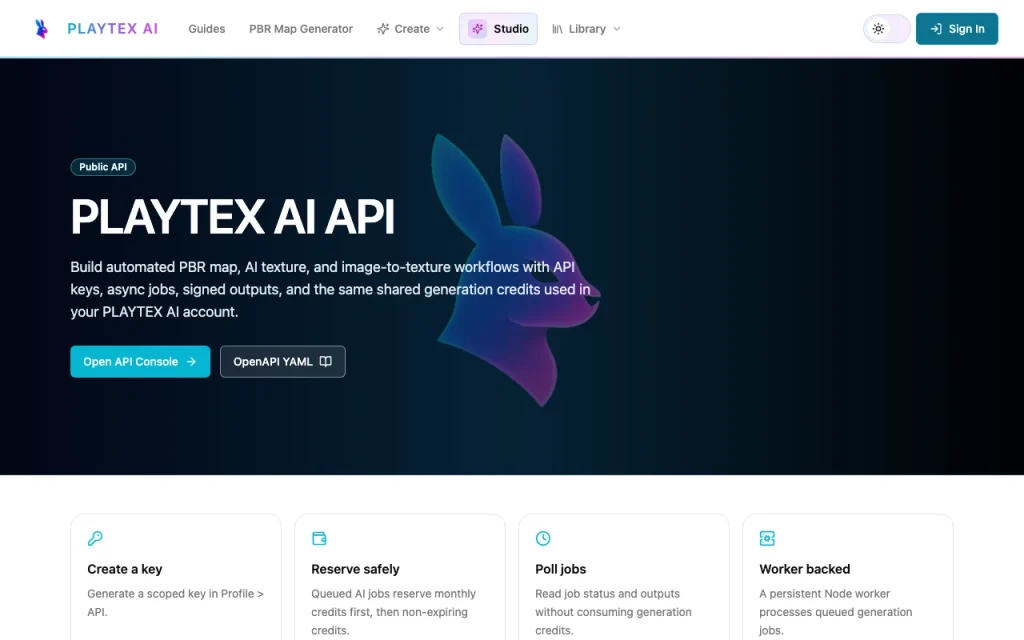Open the API Console button
This screenshot has width=1024, height=640.
tap(140, 361)
